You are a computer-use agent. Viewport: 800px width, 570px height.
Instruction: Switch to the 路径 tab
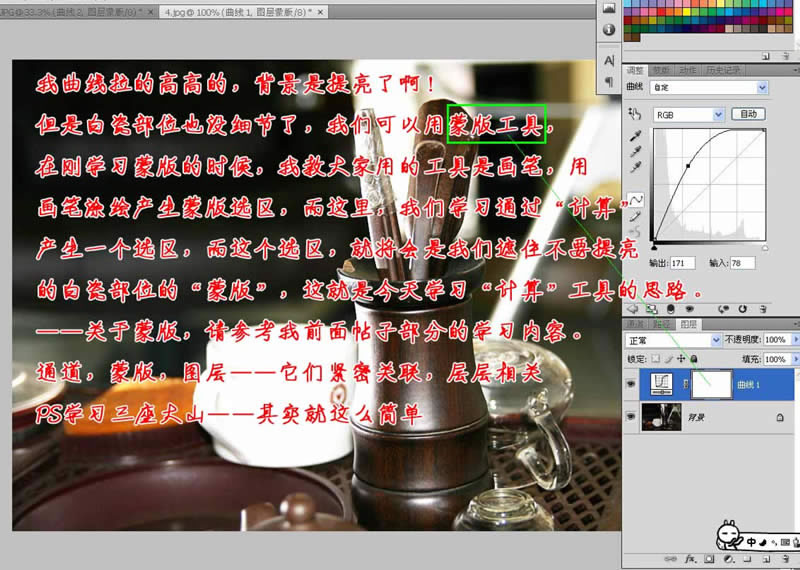(x=661, y=324)
